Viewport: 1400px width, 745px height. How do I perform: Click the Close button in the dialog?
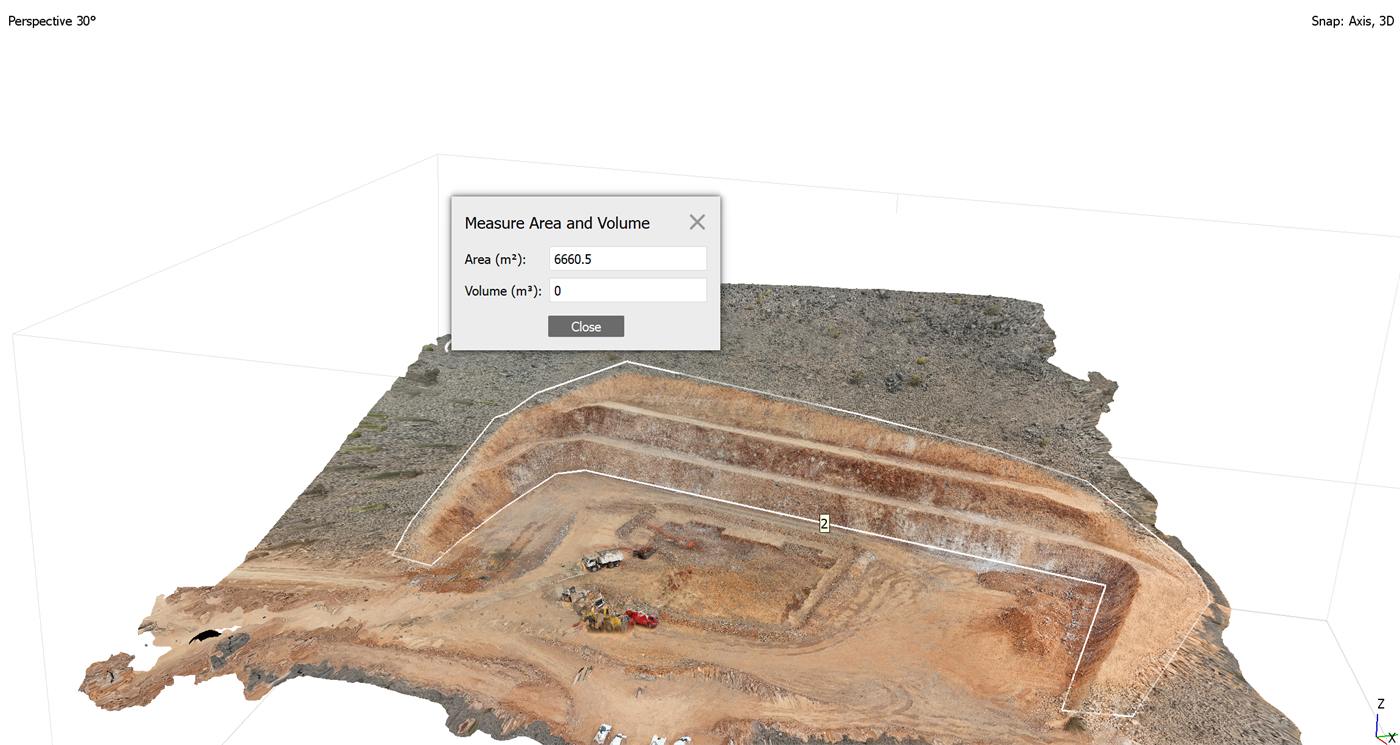point(586,327)
